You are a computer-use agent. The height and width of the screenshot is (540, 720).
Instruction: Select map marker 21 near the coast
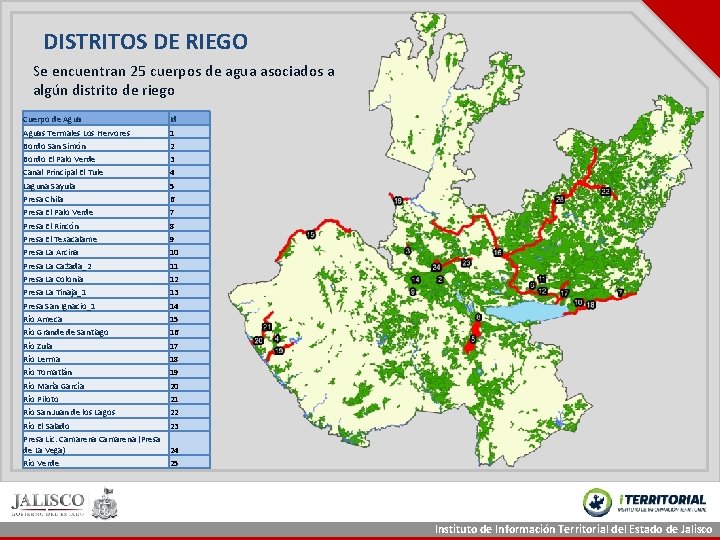tap(267, 327)
